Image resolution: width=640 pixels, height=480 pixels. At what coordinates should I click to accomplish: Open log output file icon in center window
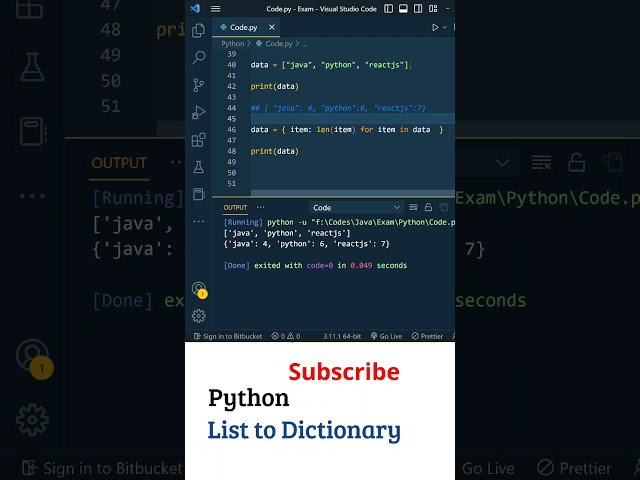point(443,207)
